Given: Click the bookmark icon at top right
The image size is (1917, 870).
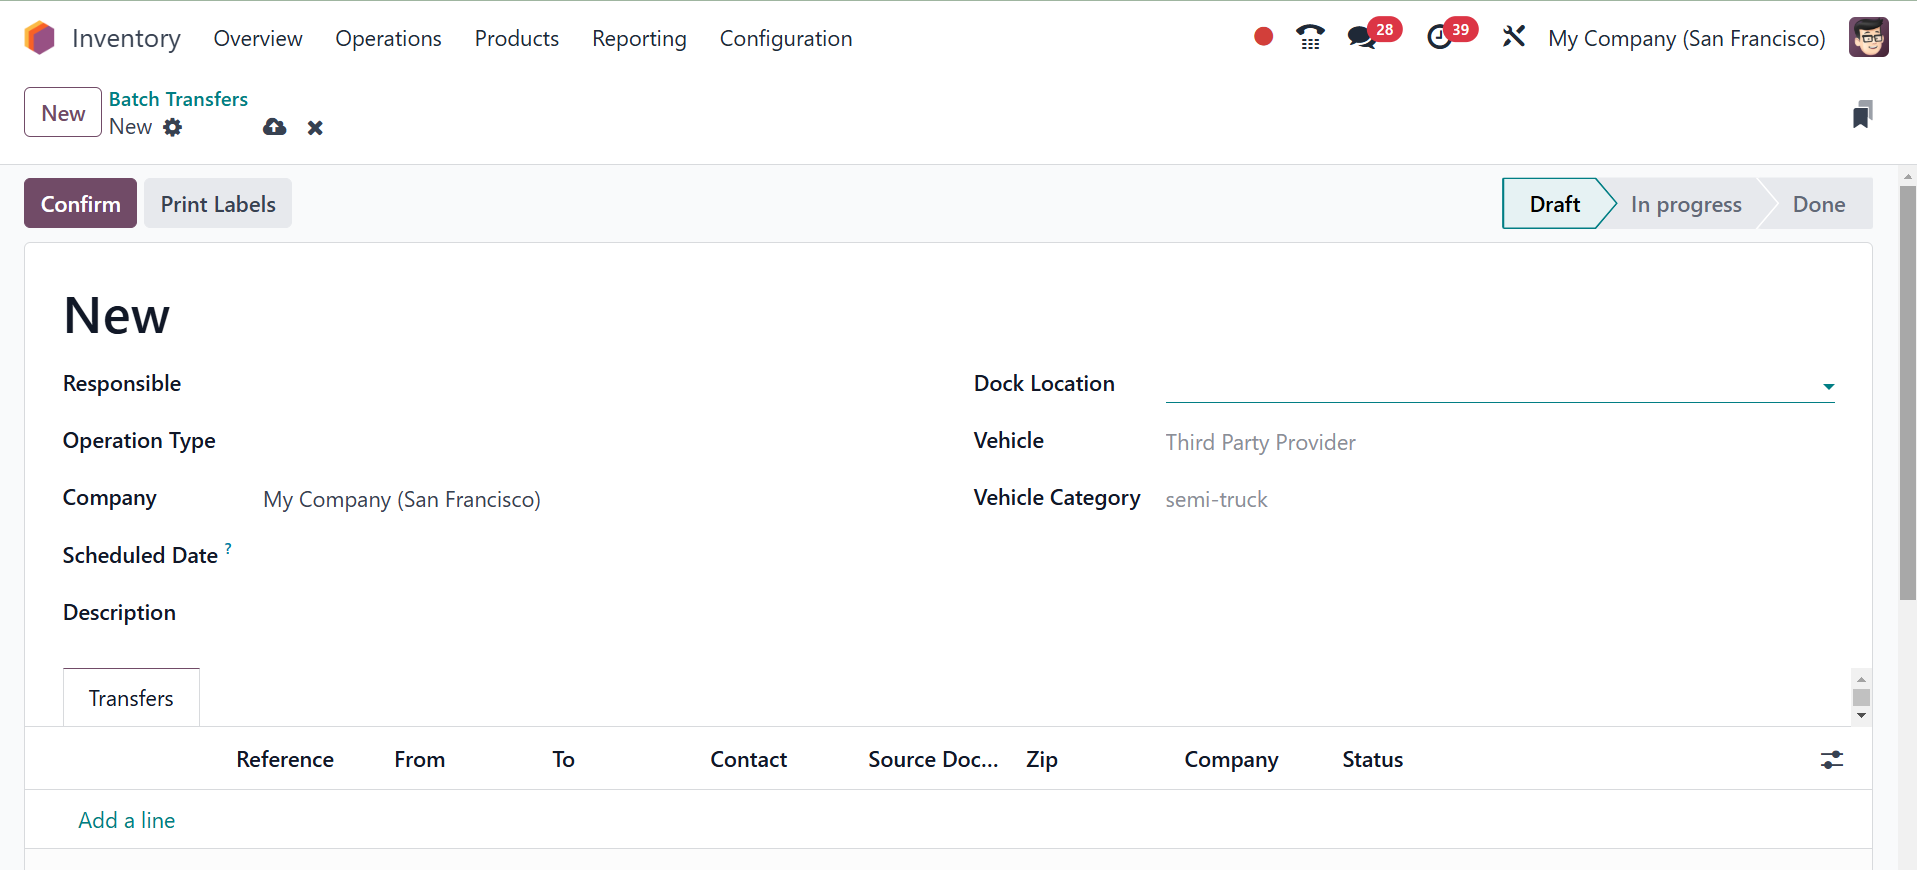Looking at the screenshot, I should click(x=1861, y=114).
